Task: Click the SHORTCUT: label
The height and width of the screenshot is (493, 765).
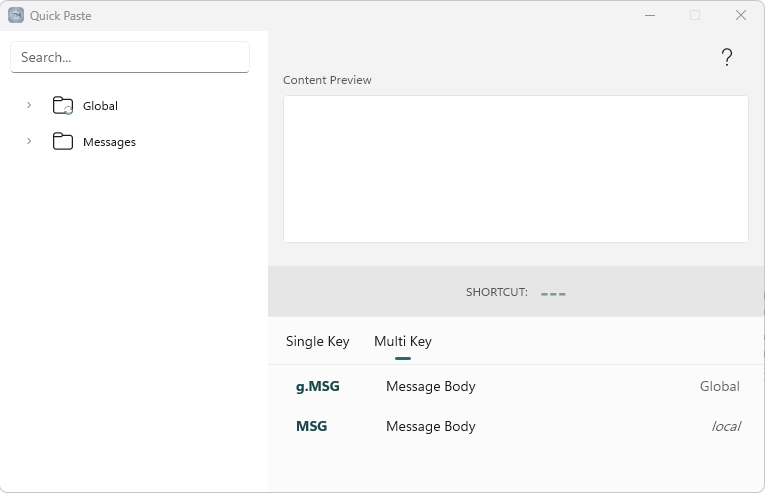Action: pos(497,292)
